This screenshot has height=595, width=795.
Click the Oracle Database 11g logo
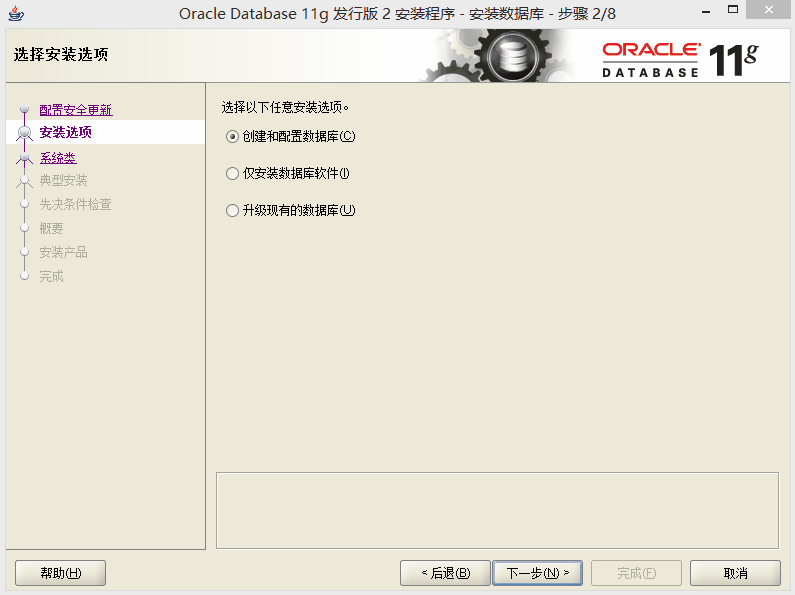point(680,60)
